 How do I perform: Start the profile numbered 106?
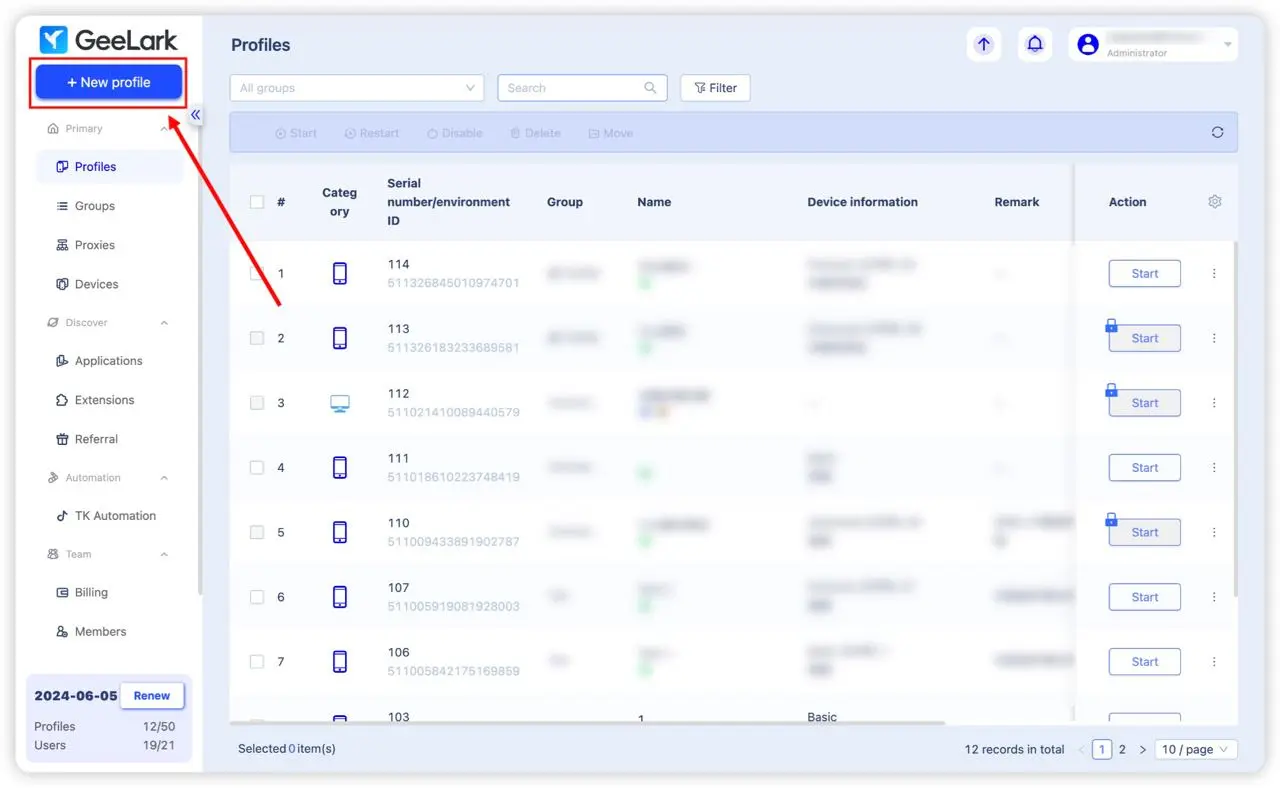pyautogui.click(x=1144, y=661)
